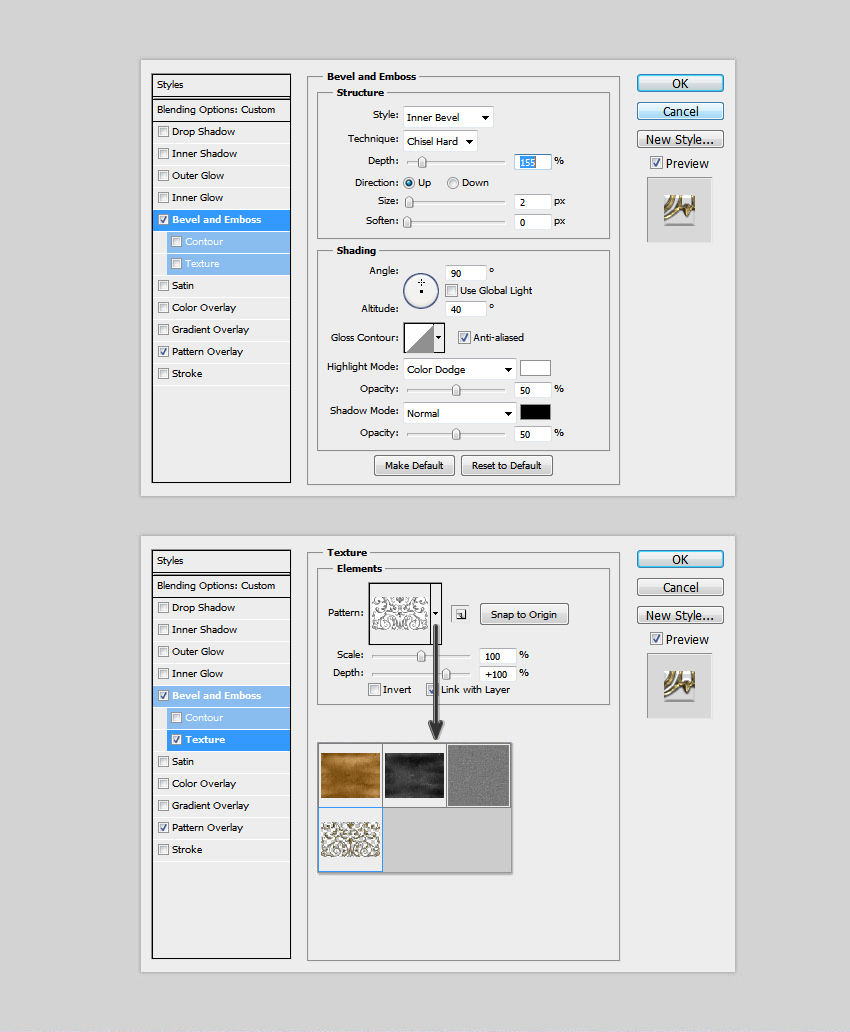Screen dimensions: 850x1032
Task: Enable Contour checkbox in upper dialog
Action: (x=176, y=242)
